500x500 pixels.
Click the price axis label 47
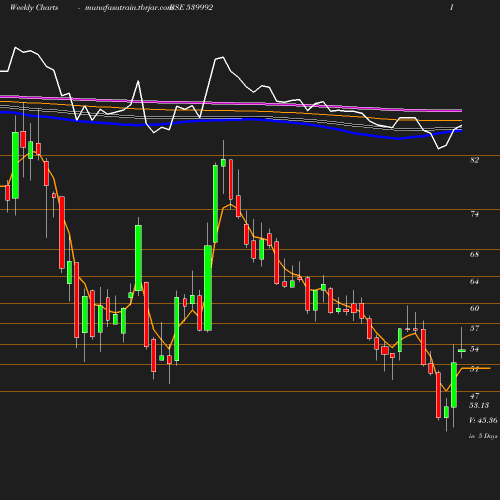474,396
